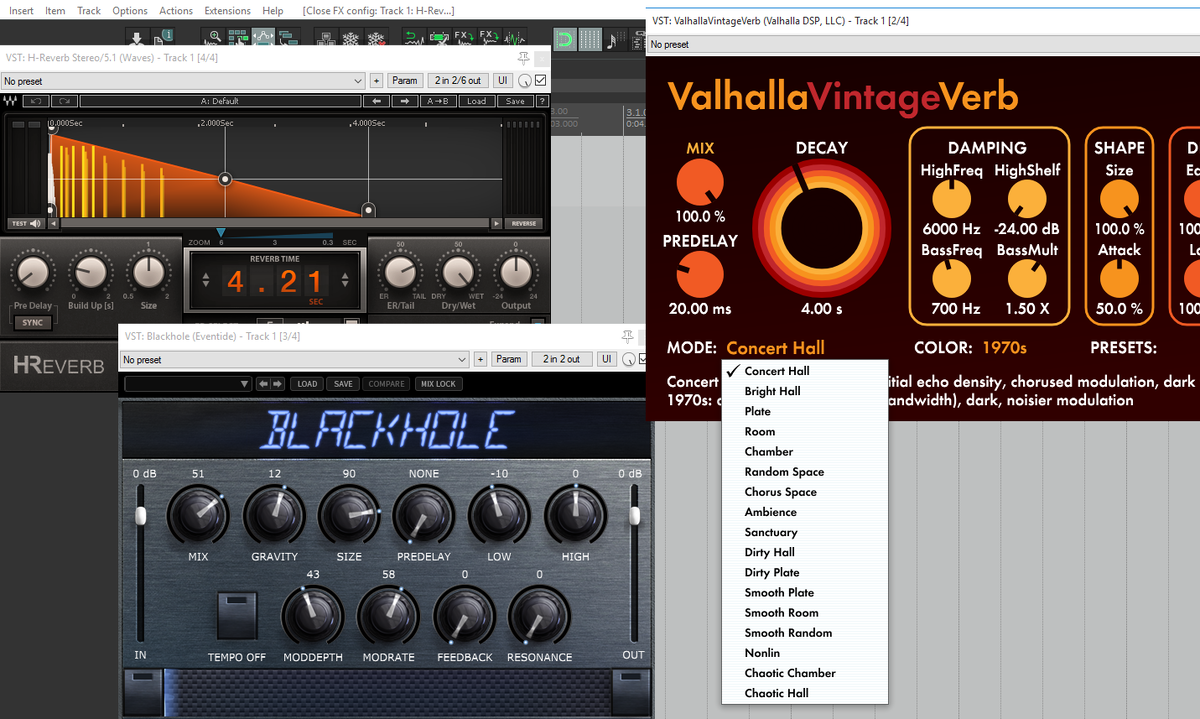Go to previous H-Reverb preset arrow
Screen dimensions: 1200x719
click(377, 101)
